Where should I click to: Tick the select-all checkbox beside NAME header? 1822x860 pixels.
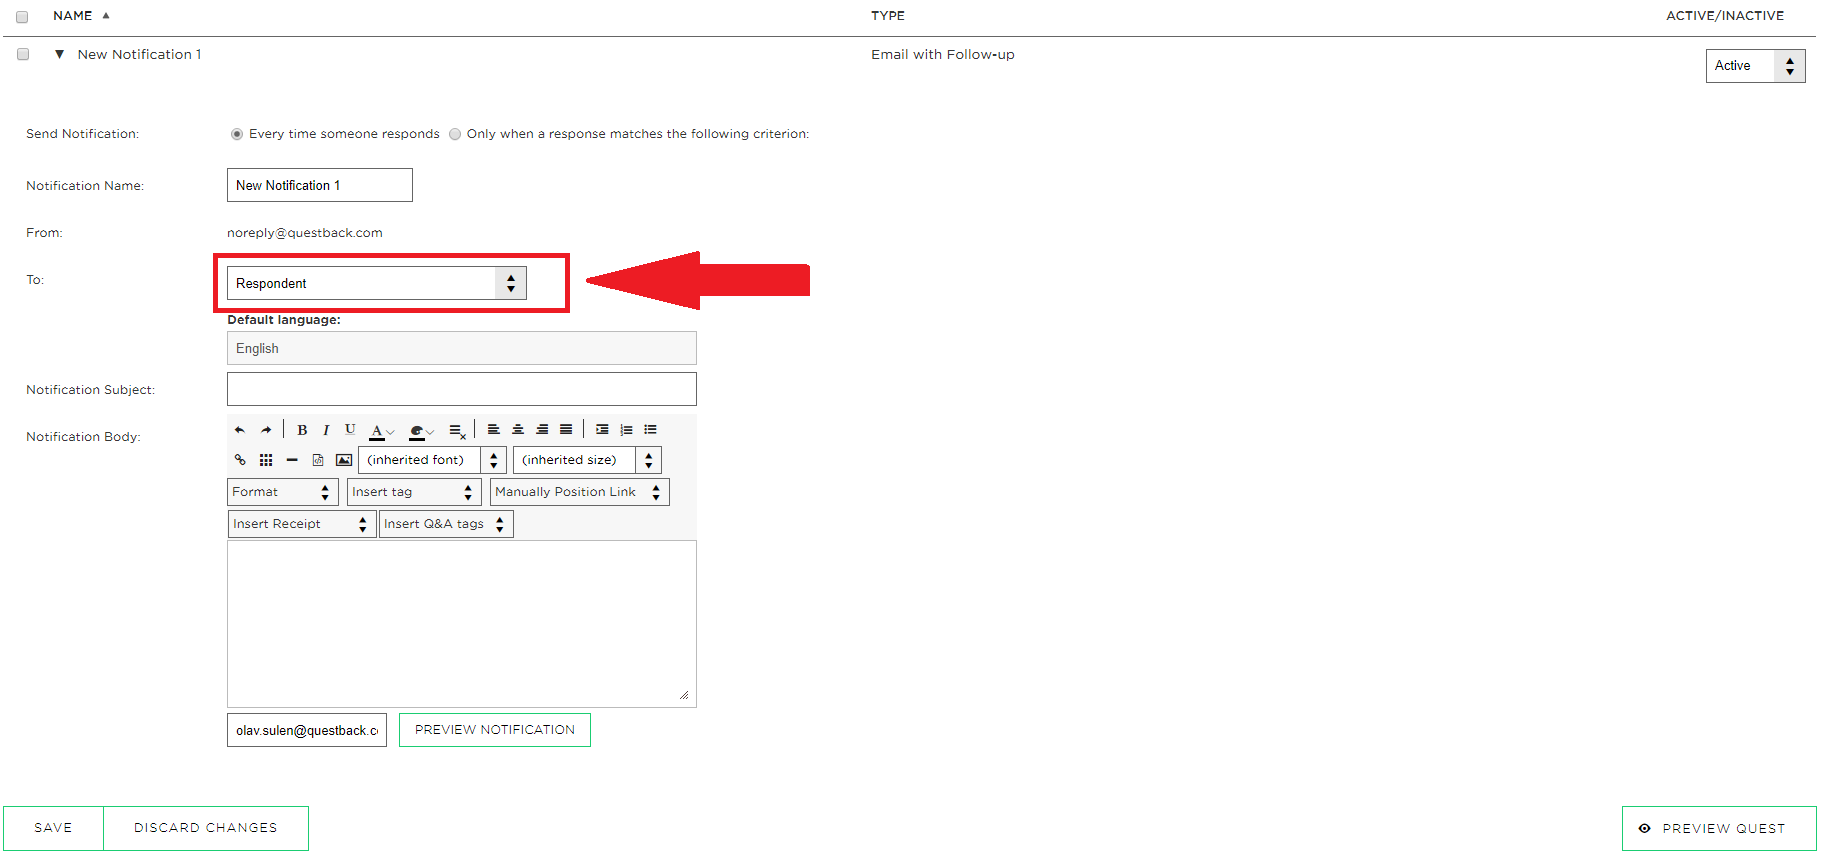coord(22,16)
